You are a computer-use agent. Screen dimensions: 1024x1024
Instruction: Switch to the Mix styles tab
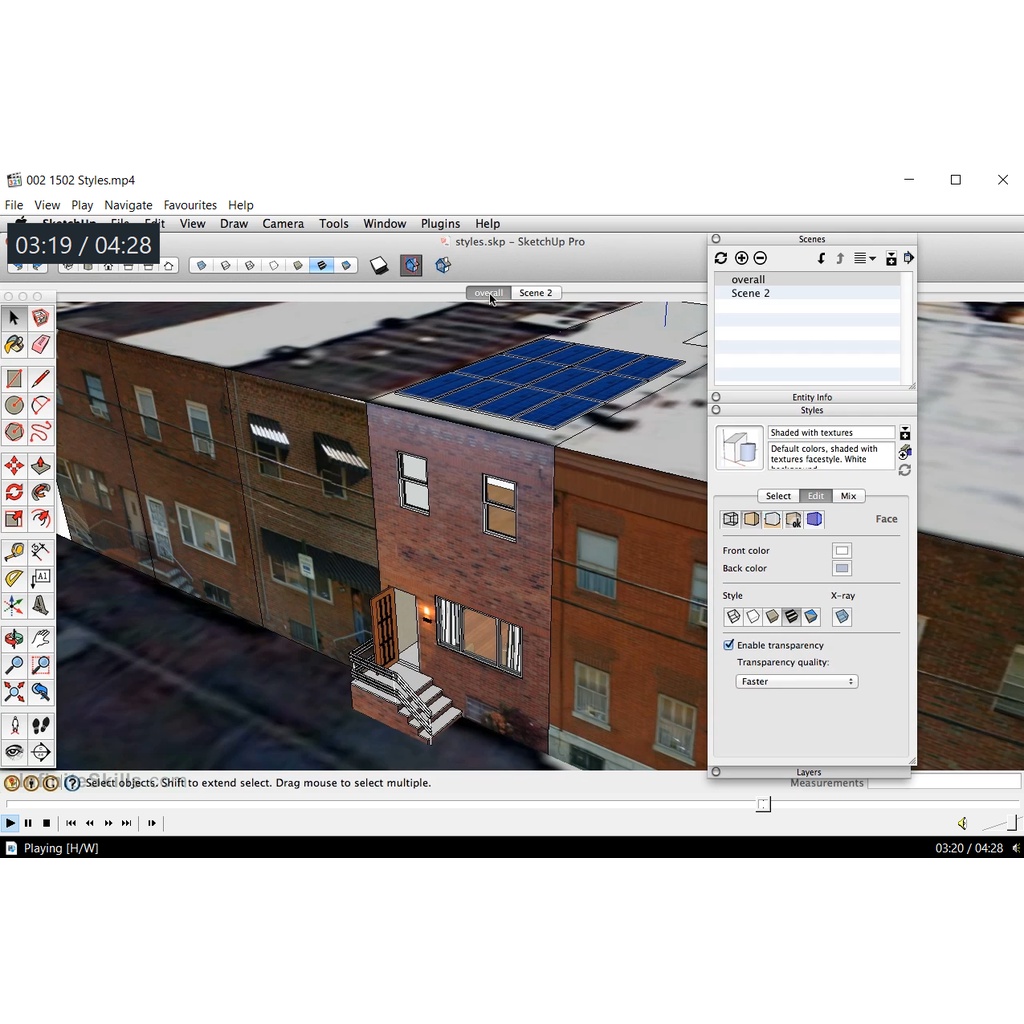point(848,496)
